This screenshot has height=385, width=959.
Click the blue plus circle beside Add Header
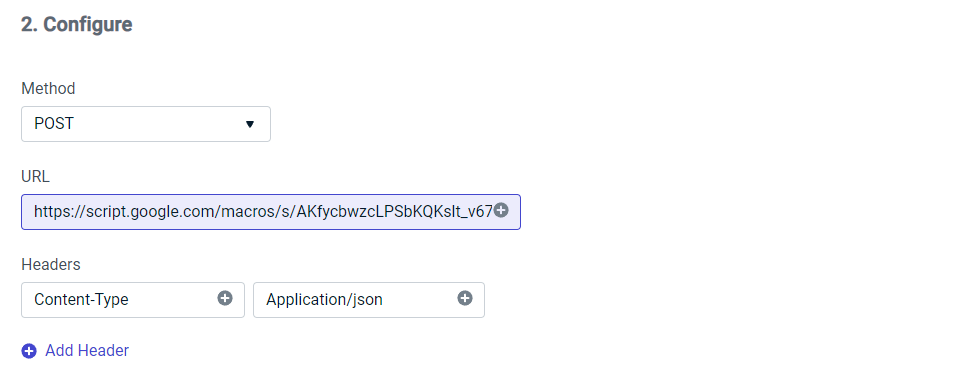click(x=29, y=351)
